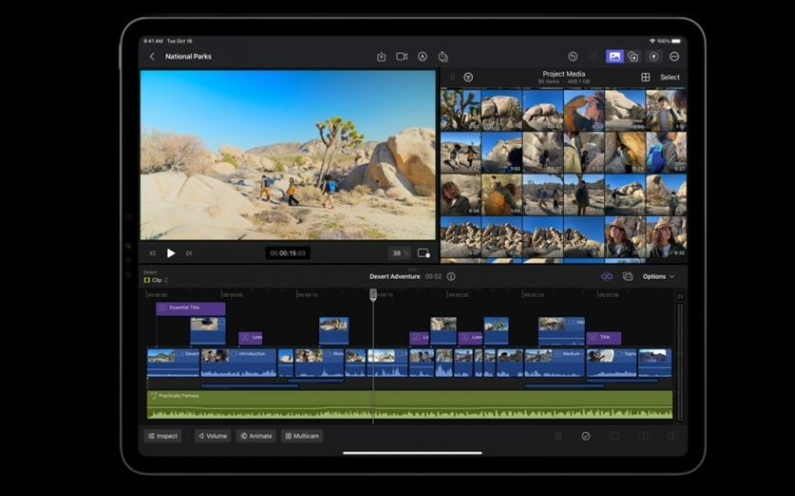
Task: Open the camera record icon
Action: [x=402, y=57]
